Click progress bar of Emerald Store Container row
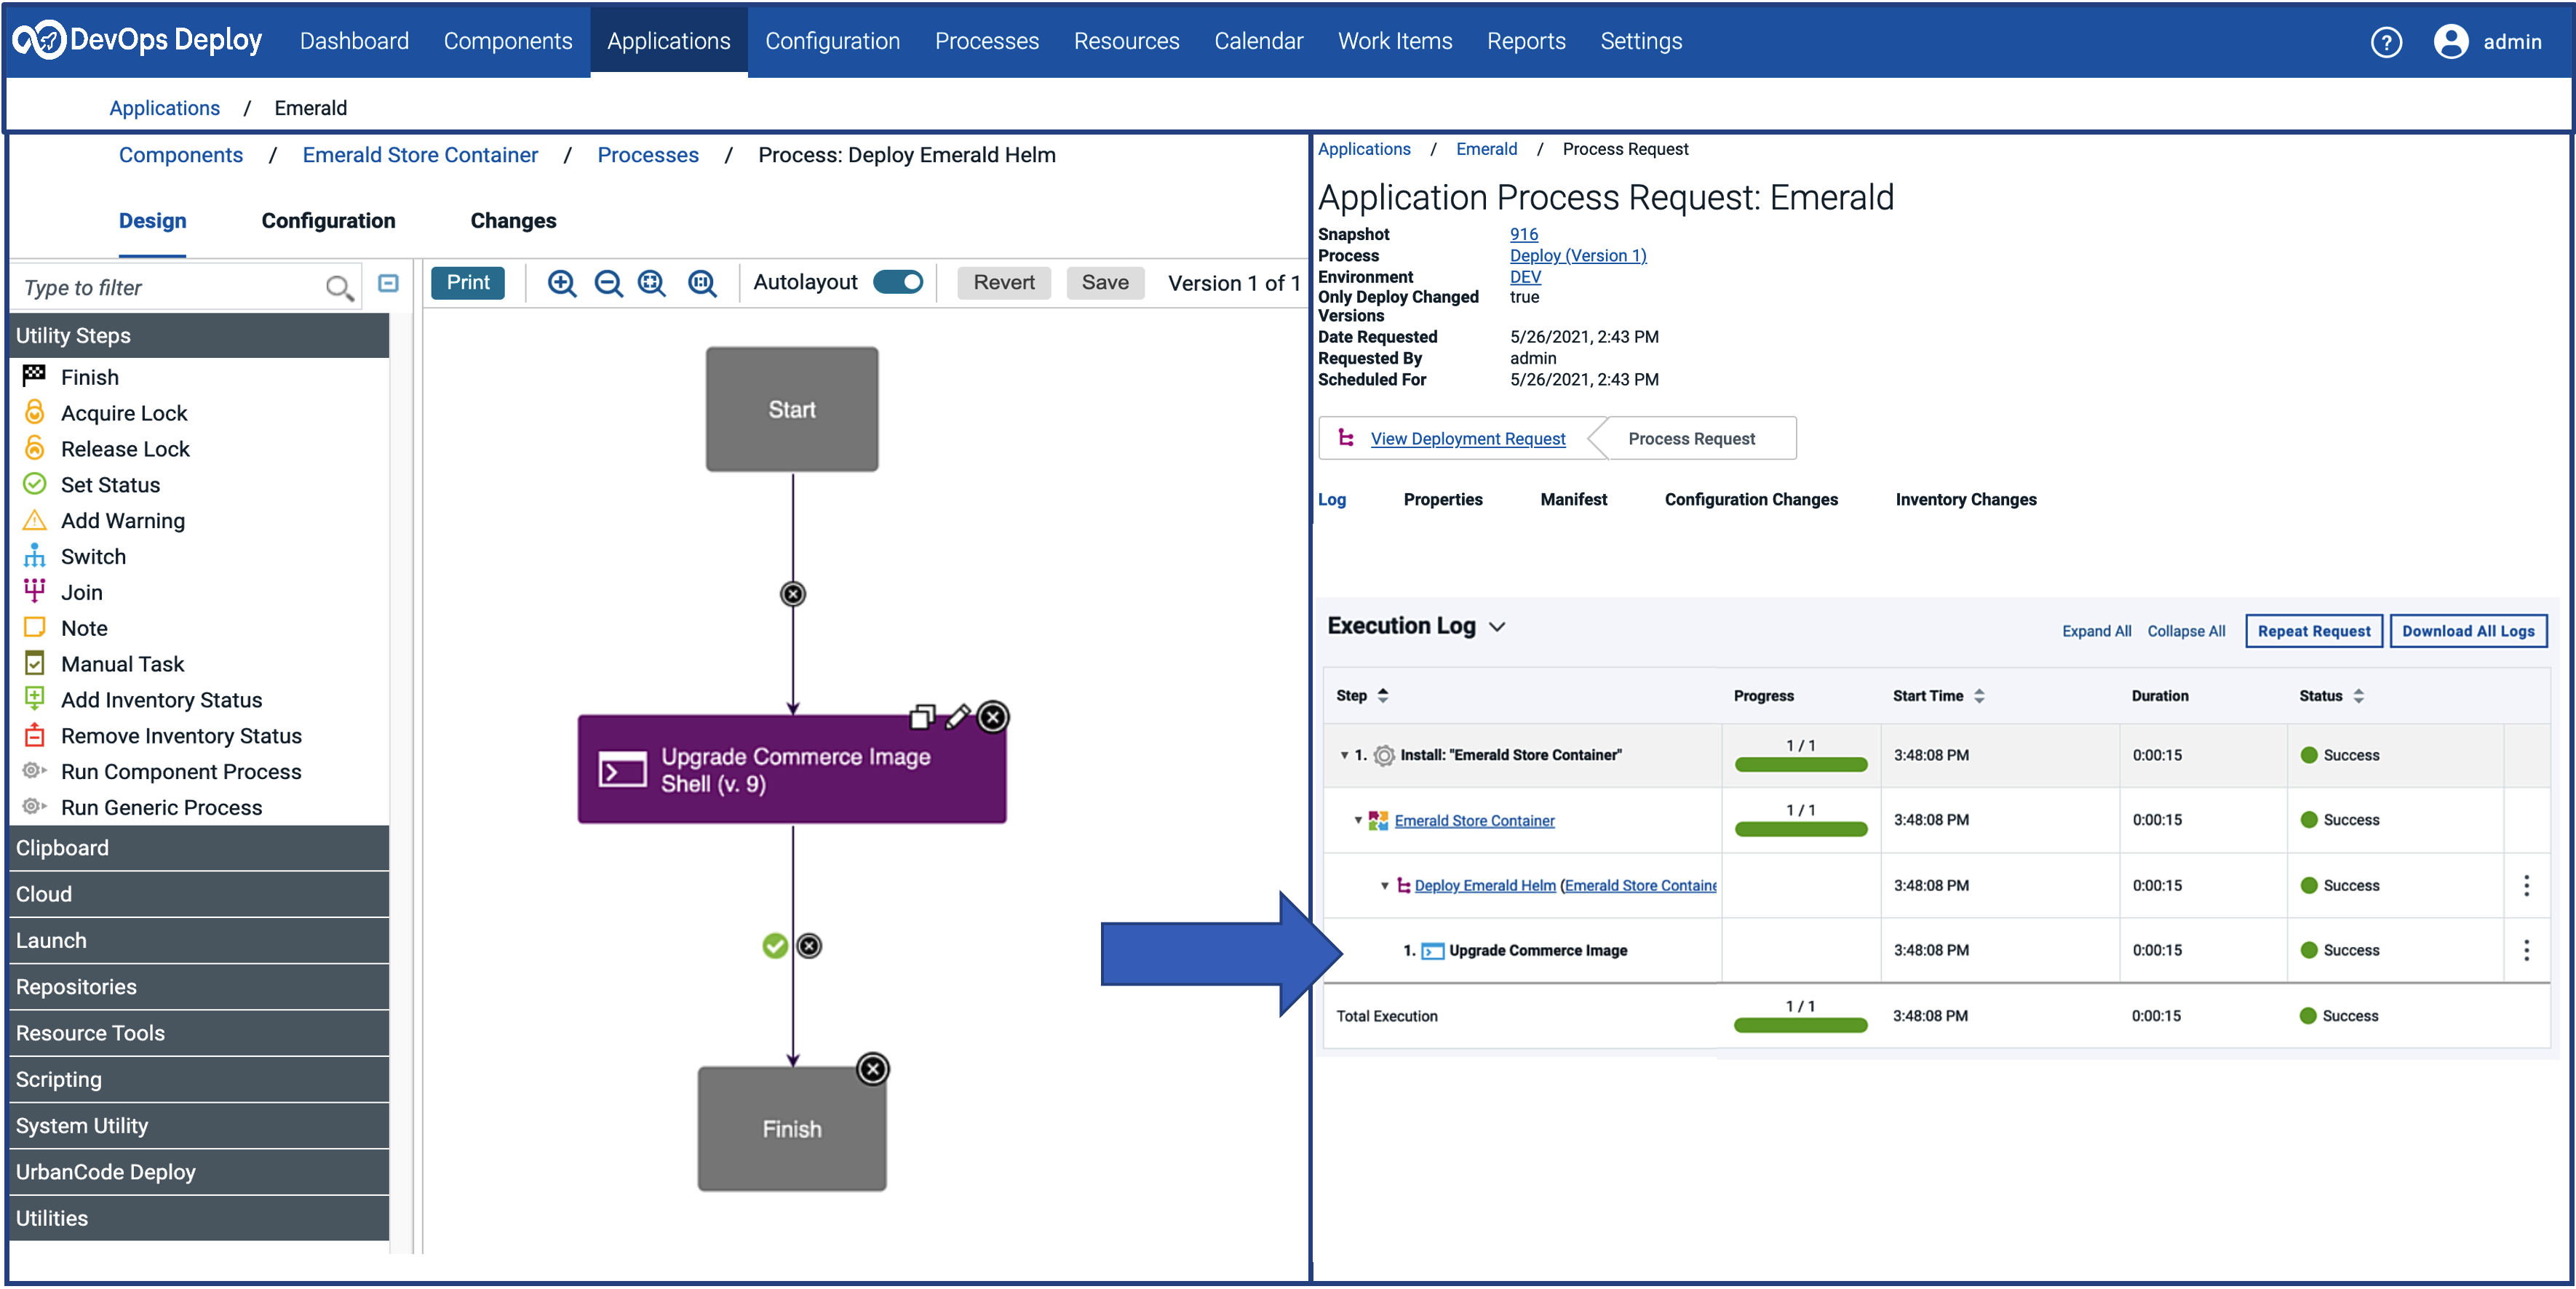This screenshot has width=2576, height=1289. [x=1800, y=829]
